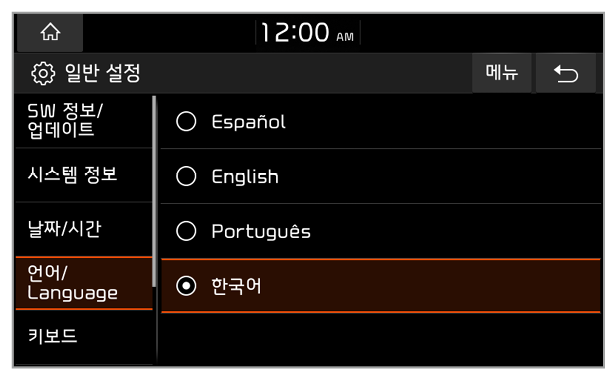The height and width of the screenshot is (378, 615).
Task: Click the back arrow icon
Action: (x=566, y=74)
